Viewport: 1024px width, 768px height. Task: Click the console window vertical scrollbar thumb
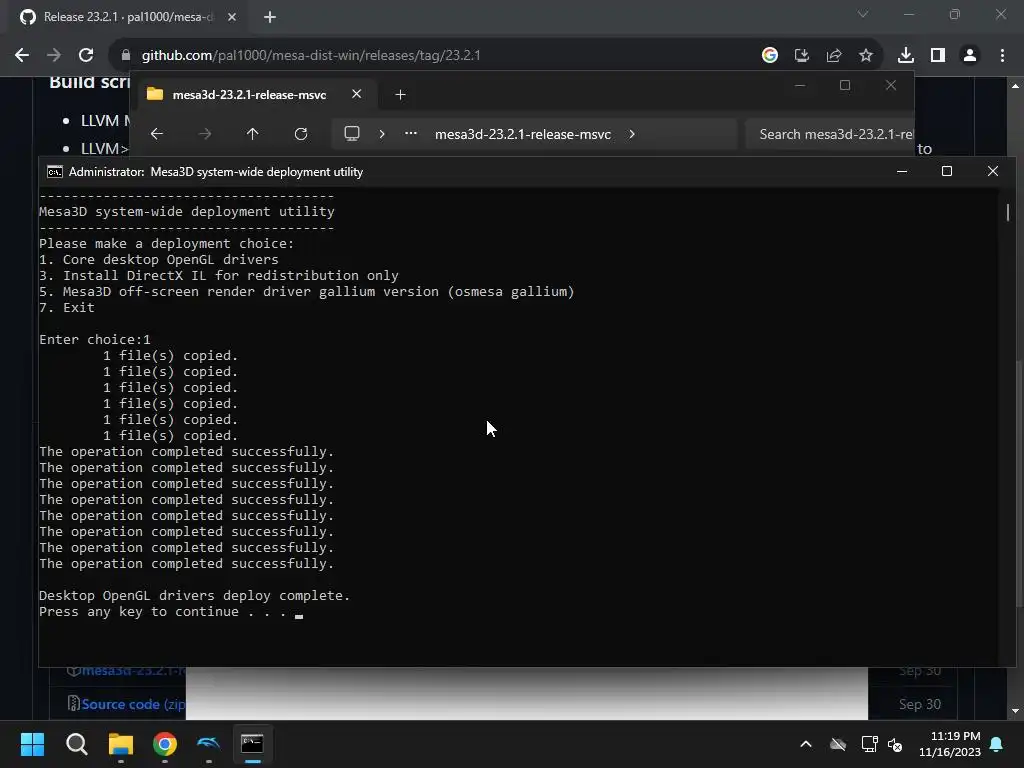pos(1008,212)
